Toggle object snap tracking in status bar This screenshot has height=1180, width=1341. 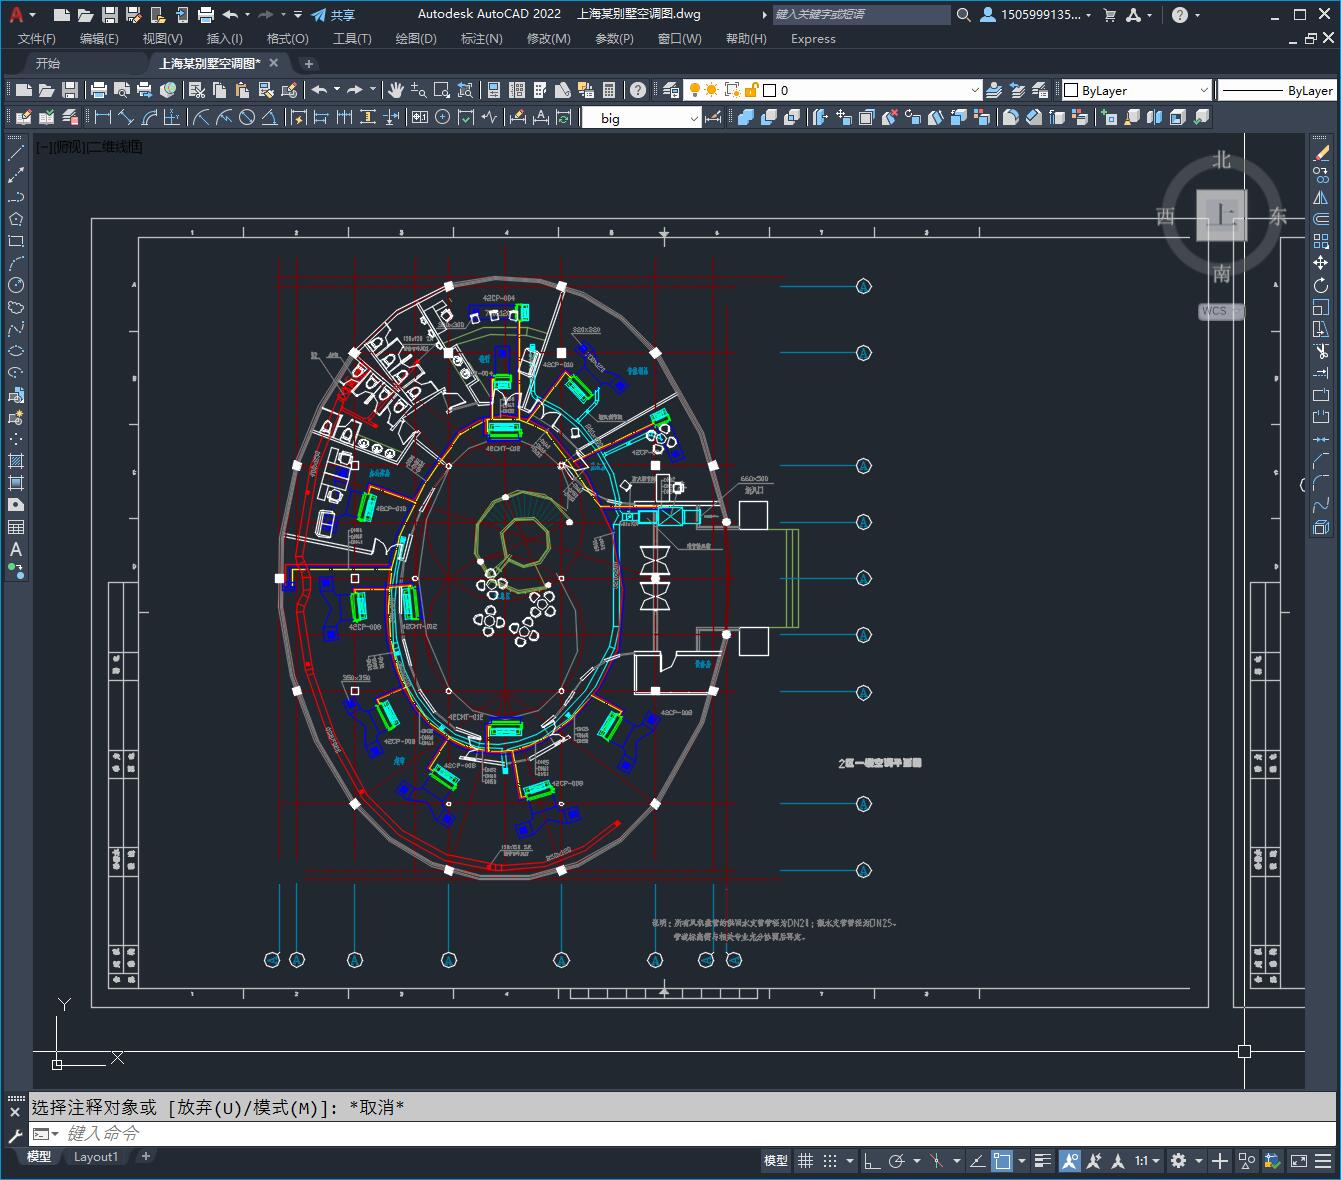point(977,1161)
